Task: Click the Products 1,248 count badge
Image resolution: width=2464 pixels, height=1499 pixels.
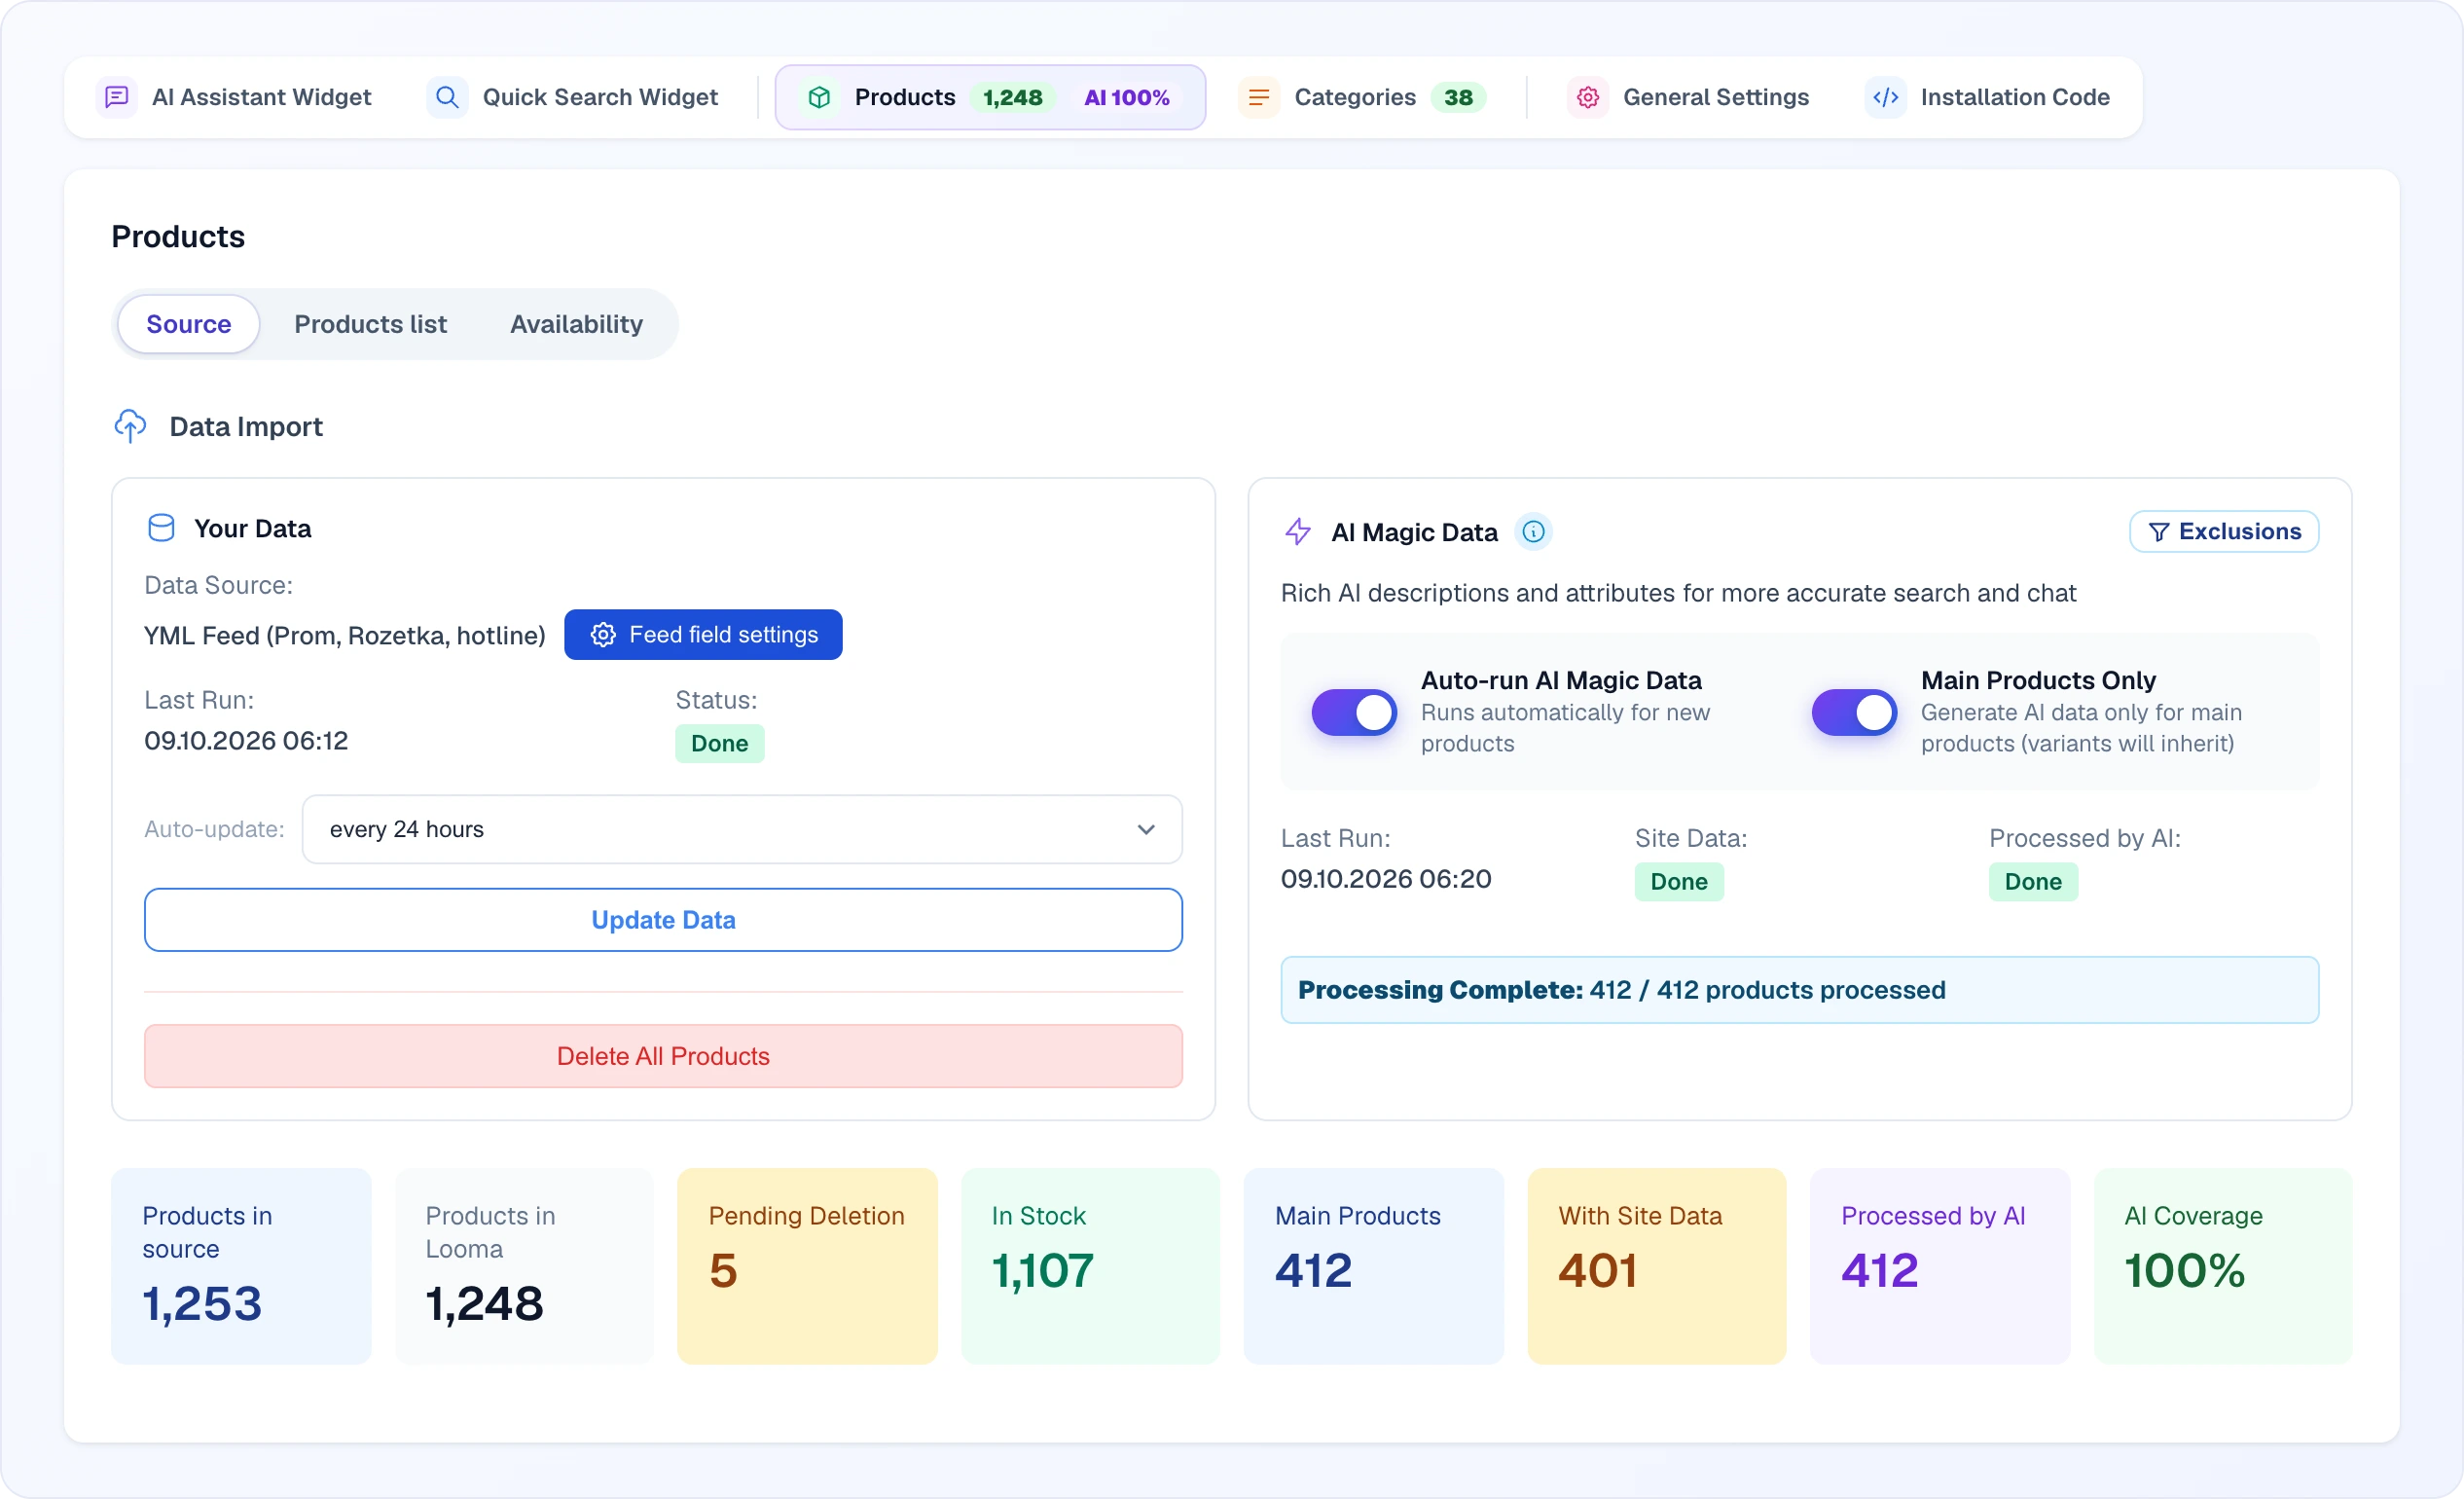Action: click(1012, 97)
